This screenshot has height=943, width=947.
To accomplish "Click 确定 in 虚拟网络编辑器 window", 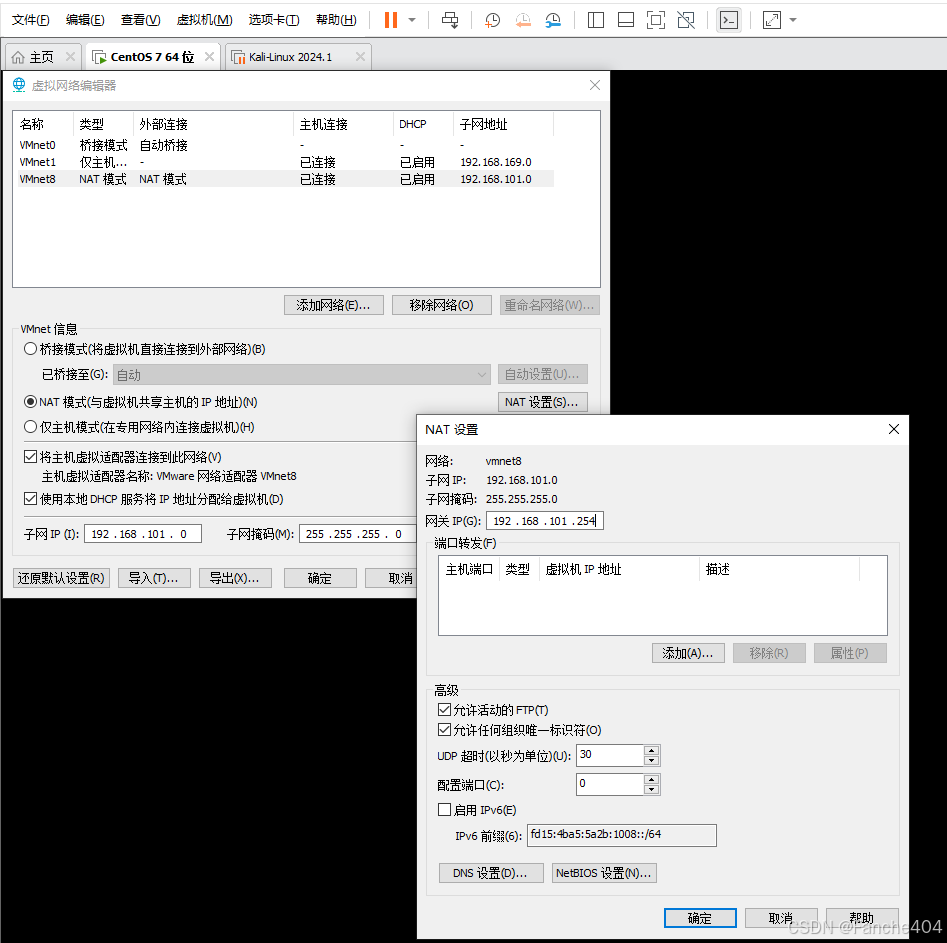I will pyautogui.click(x=319, y=578).
